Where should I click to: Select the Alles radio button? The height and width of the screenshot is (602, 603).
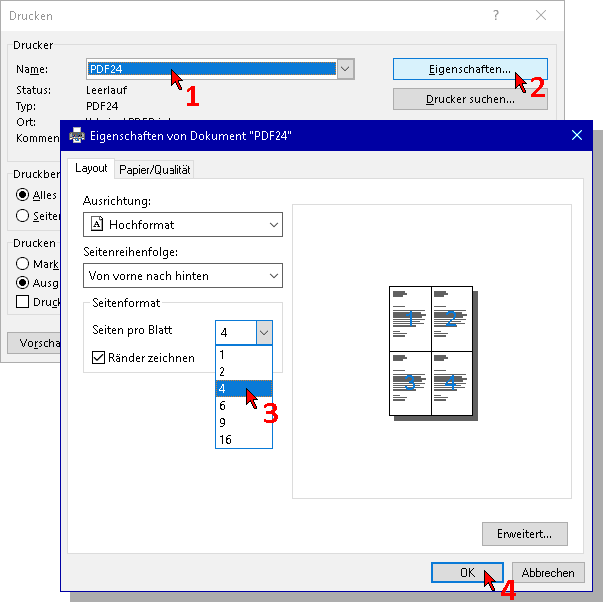[x=23, y=195]
